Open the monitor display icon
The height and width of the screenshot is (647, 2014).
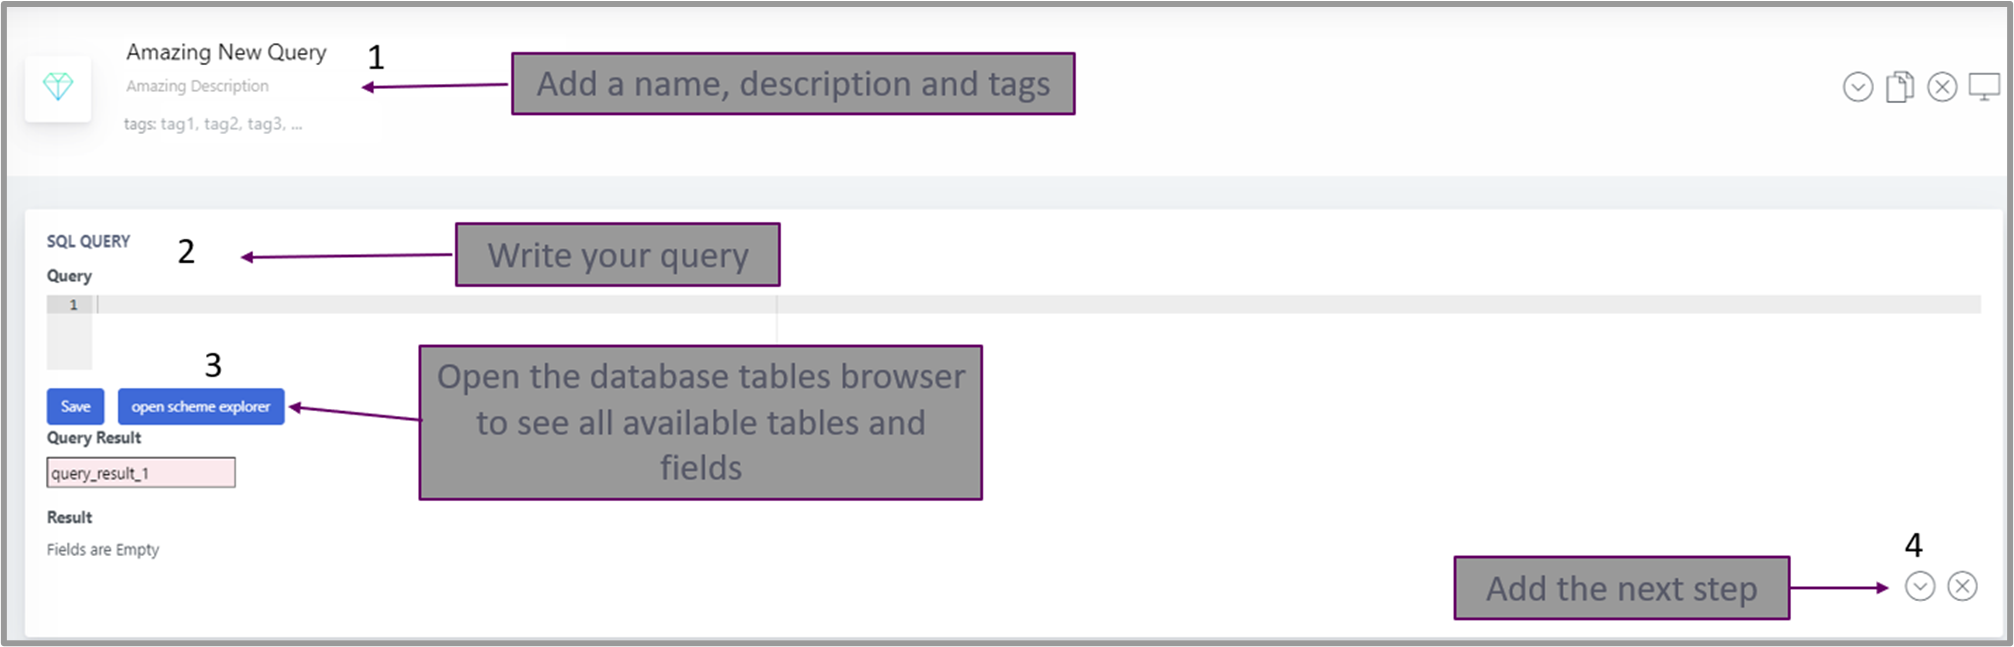pos(1984,88)
